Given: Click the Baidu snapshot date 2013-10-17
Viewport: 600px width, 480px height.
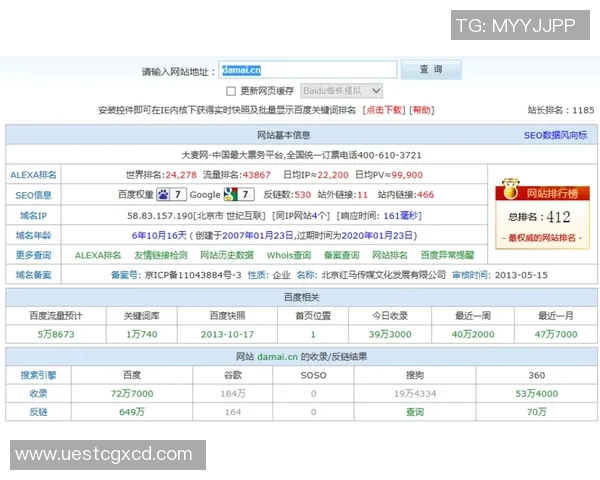Looking at the screenshot, I should (227, 334).
